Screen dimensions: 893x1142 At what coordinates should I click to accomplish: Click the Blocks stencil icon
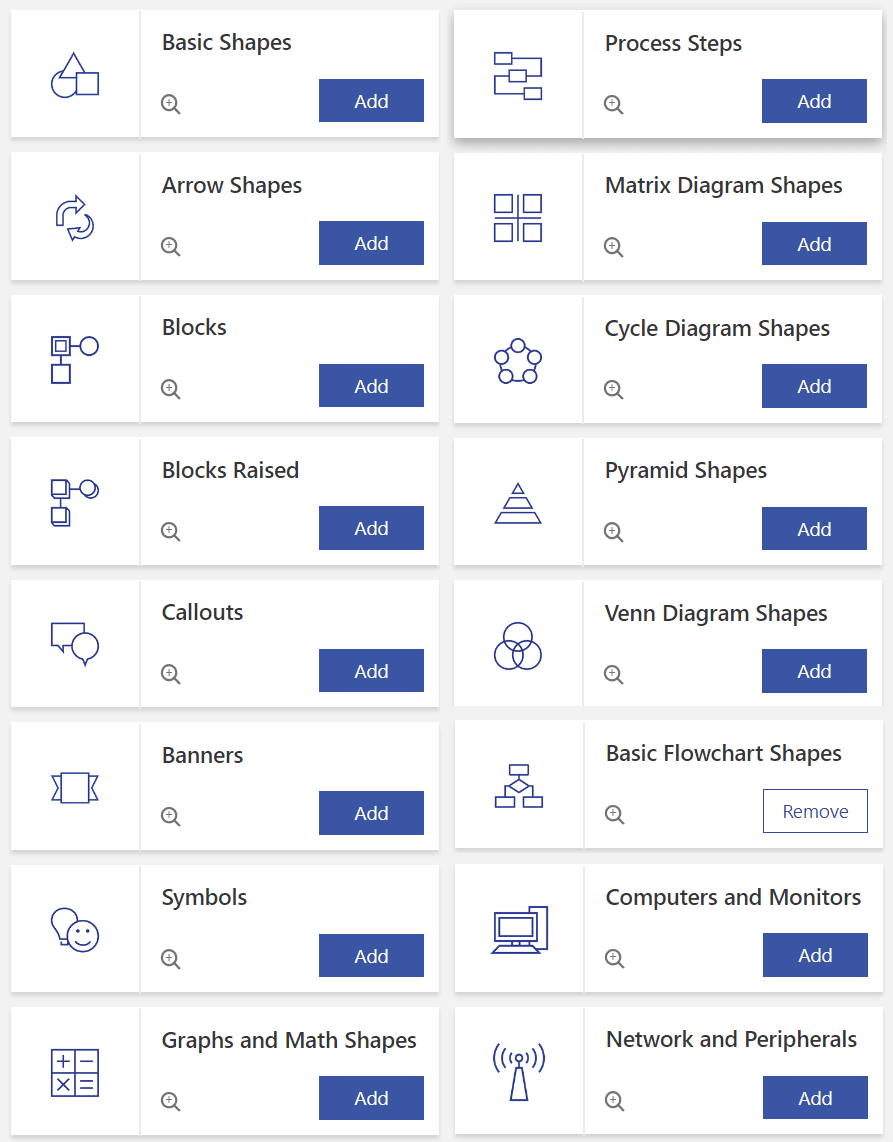click(75, 360)
